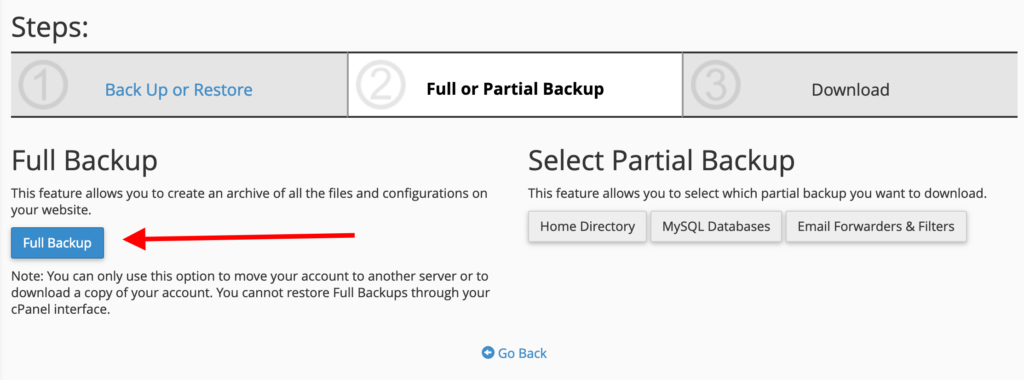The width and height of the screenshot is (1024, 380).
Task: Open the Back Up or Restore step link
Action: [179, 89]
